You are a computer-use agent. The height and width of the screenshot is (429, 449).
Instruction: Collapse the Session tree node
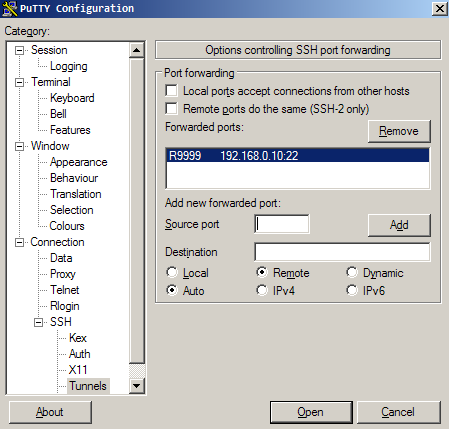click(20, 50)
